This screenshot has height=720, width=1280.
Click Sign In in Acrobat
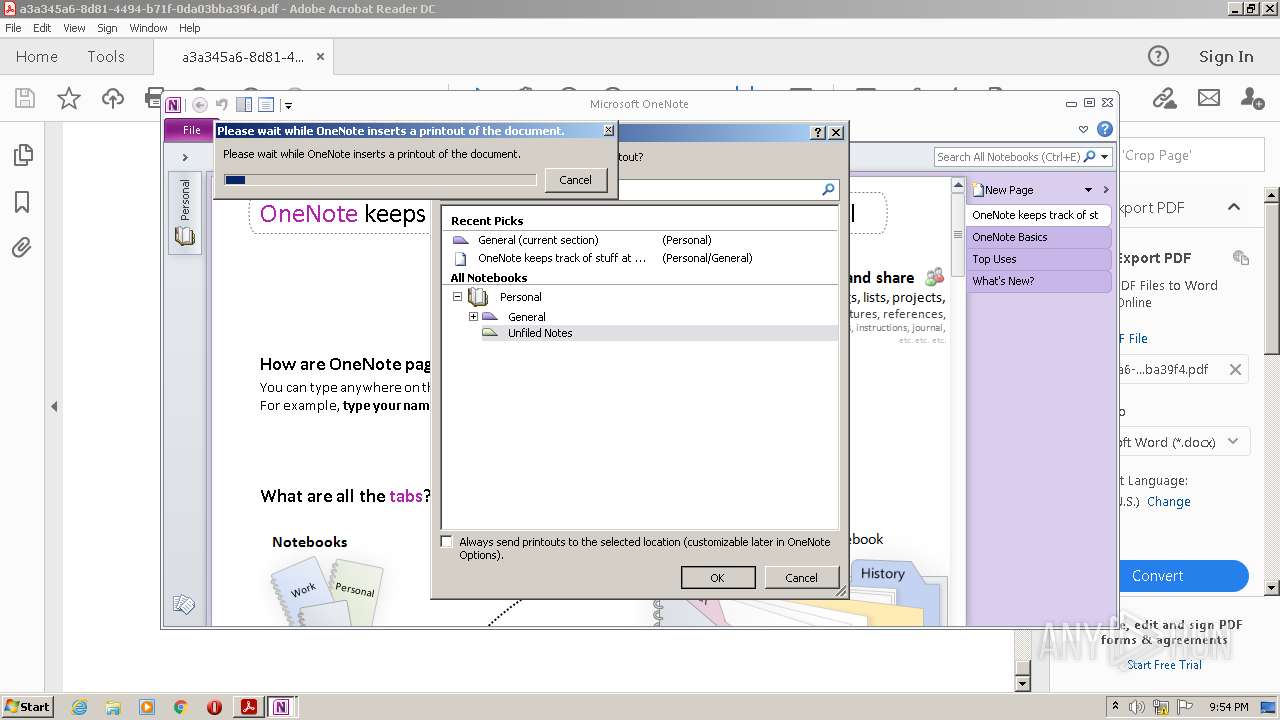coord(1226,56)
